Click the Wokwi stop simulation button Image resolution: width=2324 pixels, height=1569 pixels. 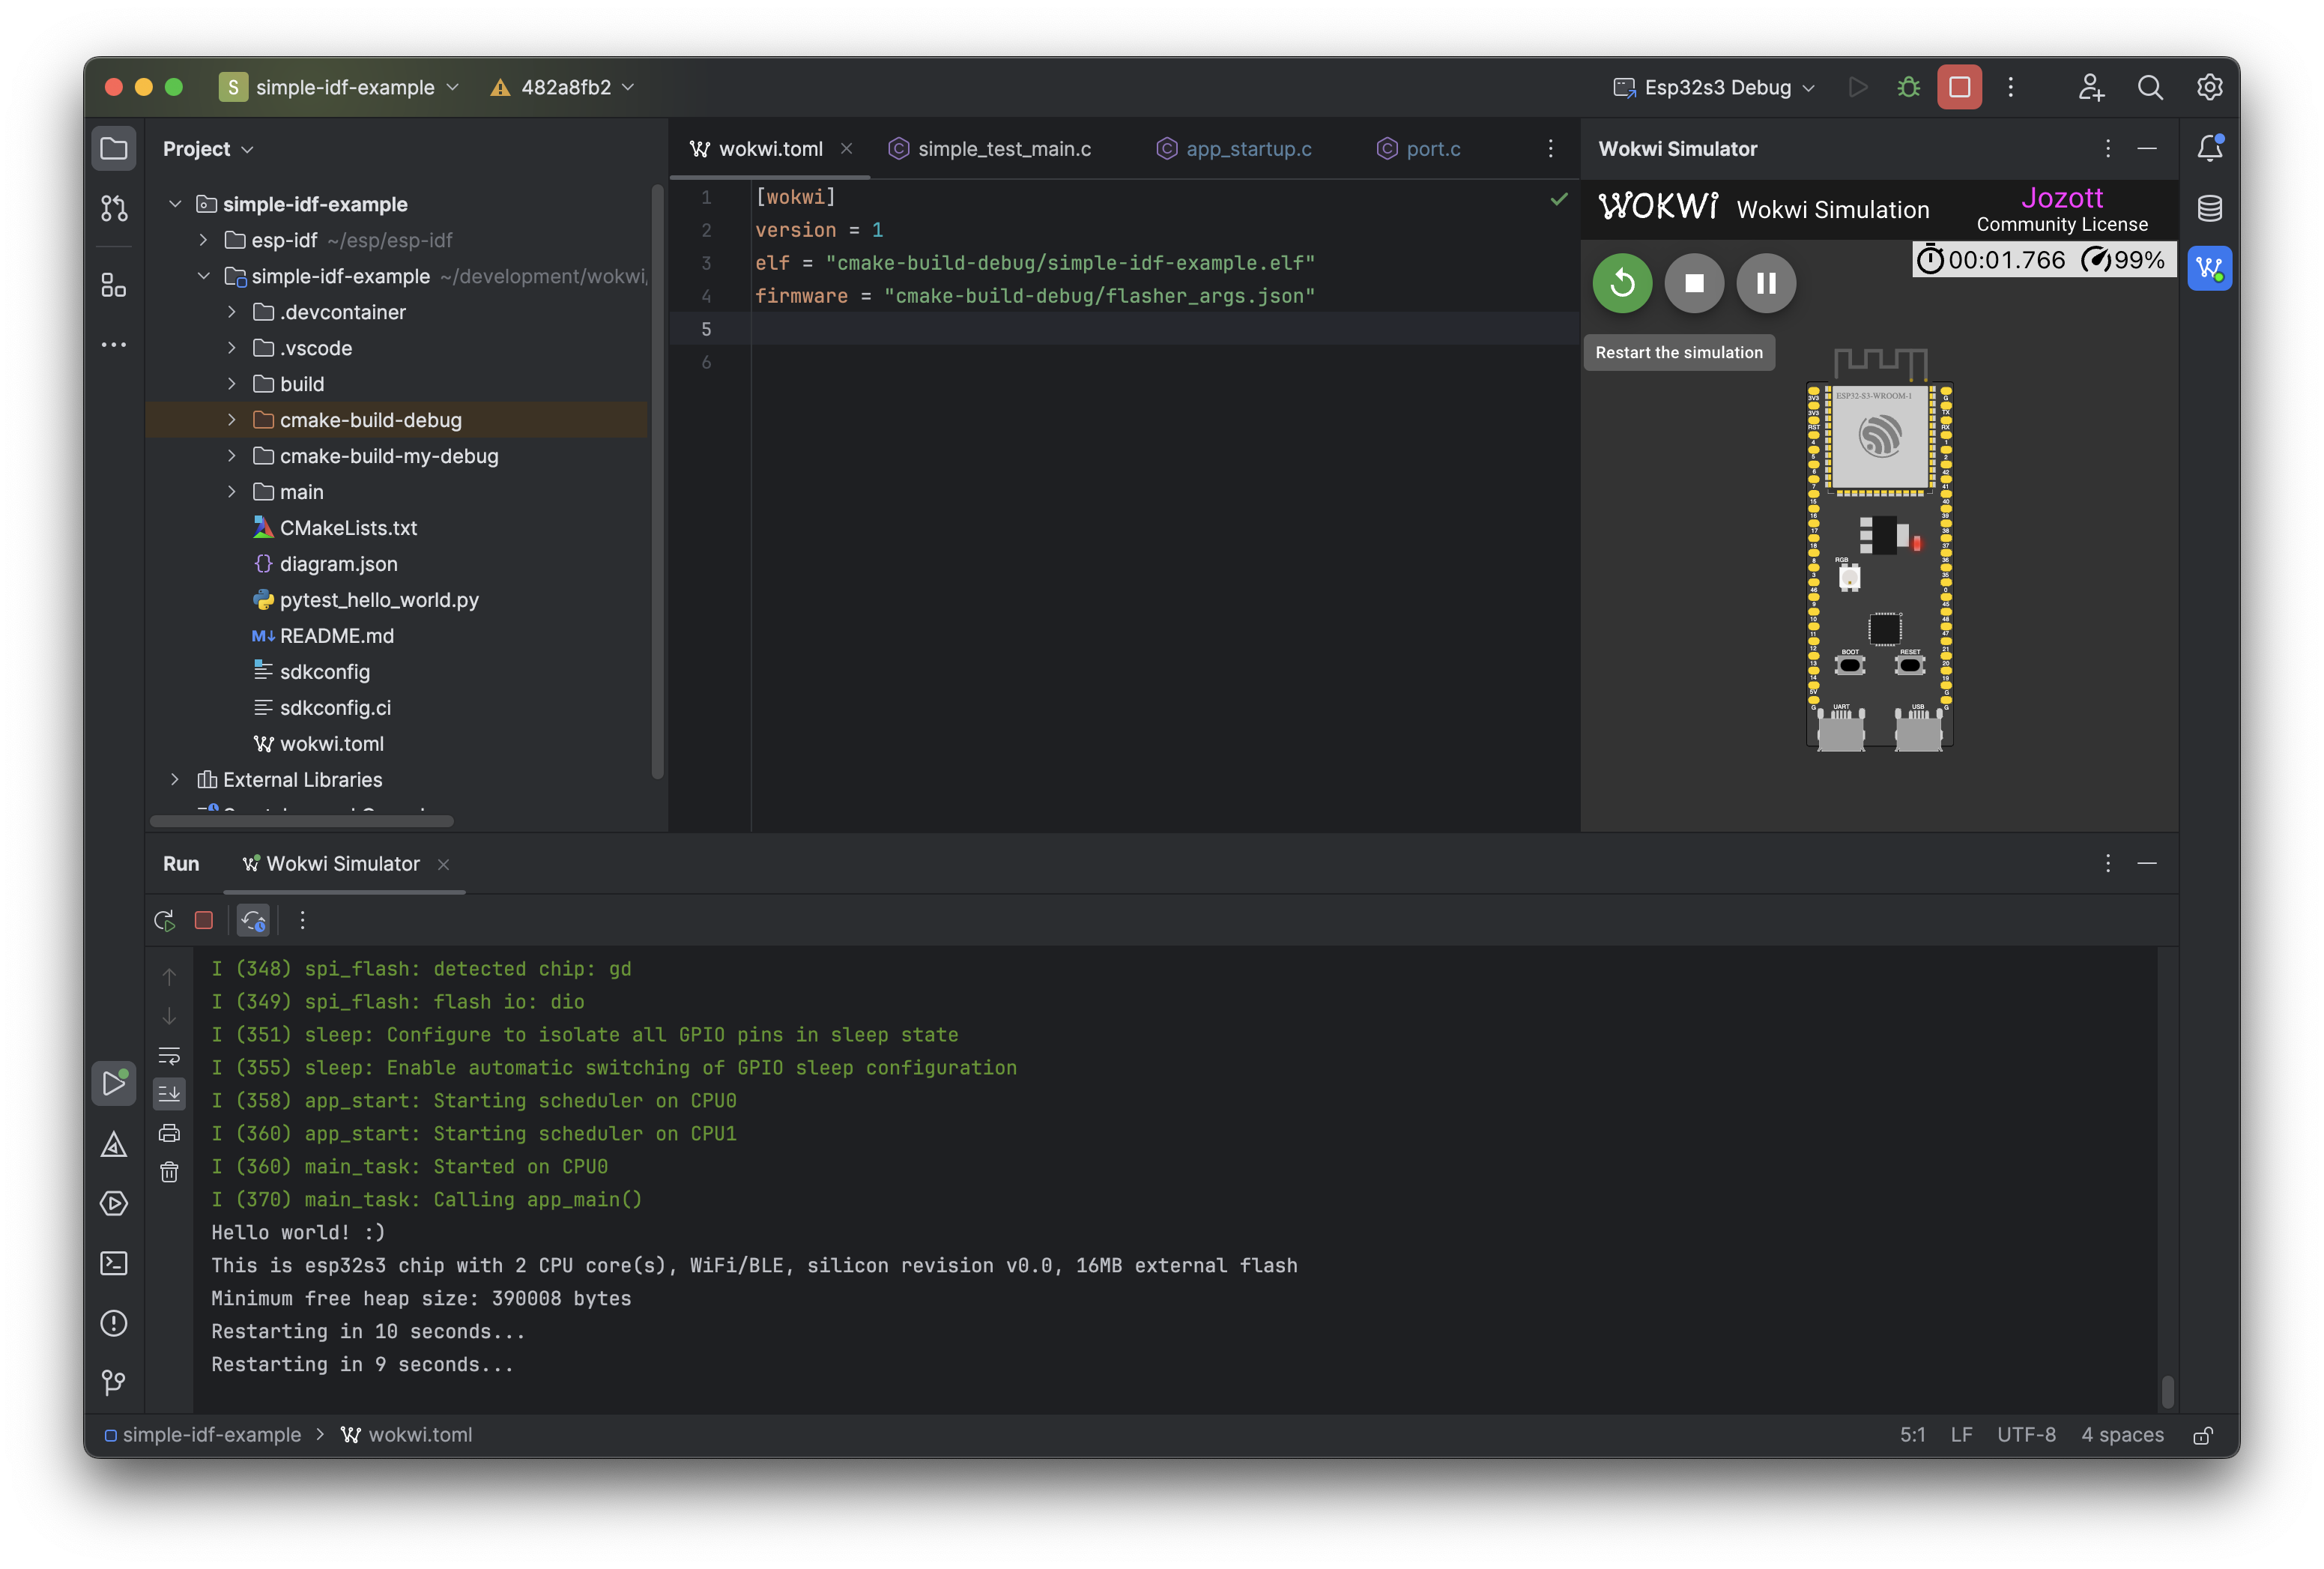pyautogui.click(x=1694, y=282)
